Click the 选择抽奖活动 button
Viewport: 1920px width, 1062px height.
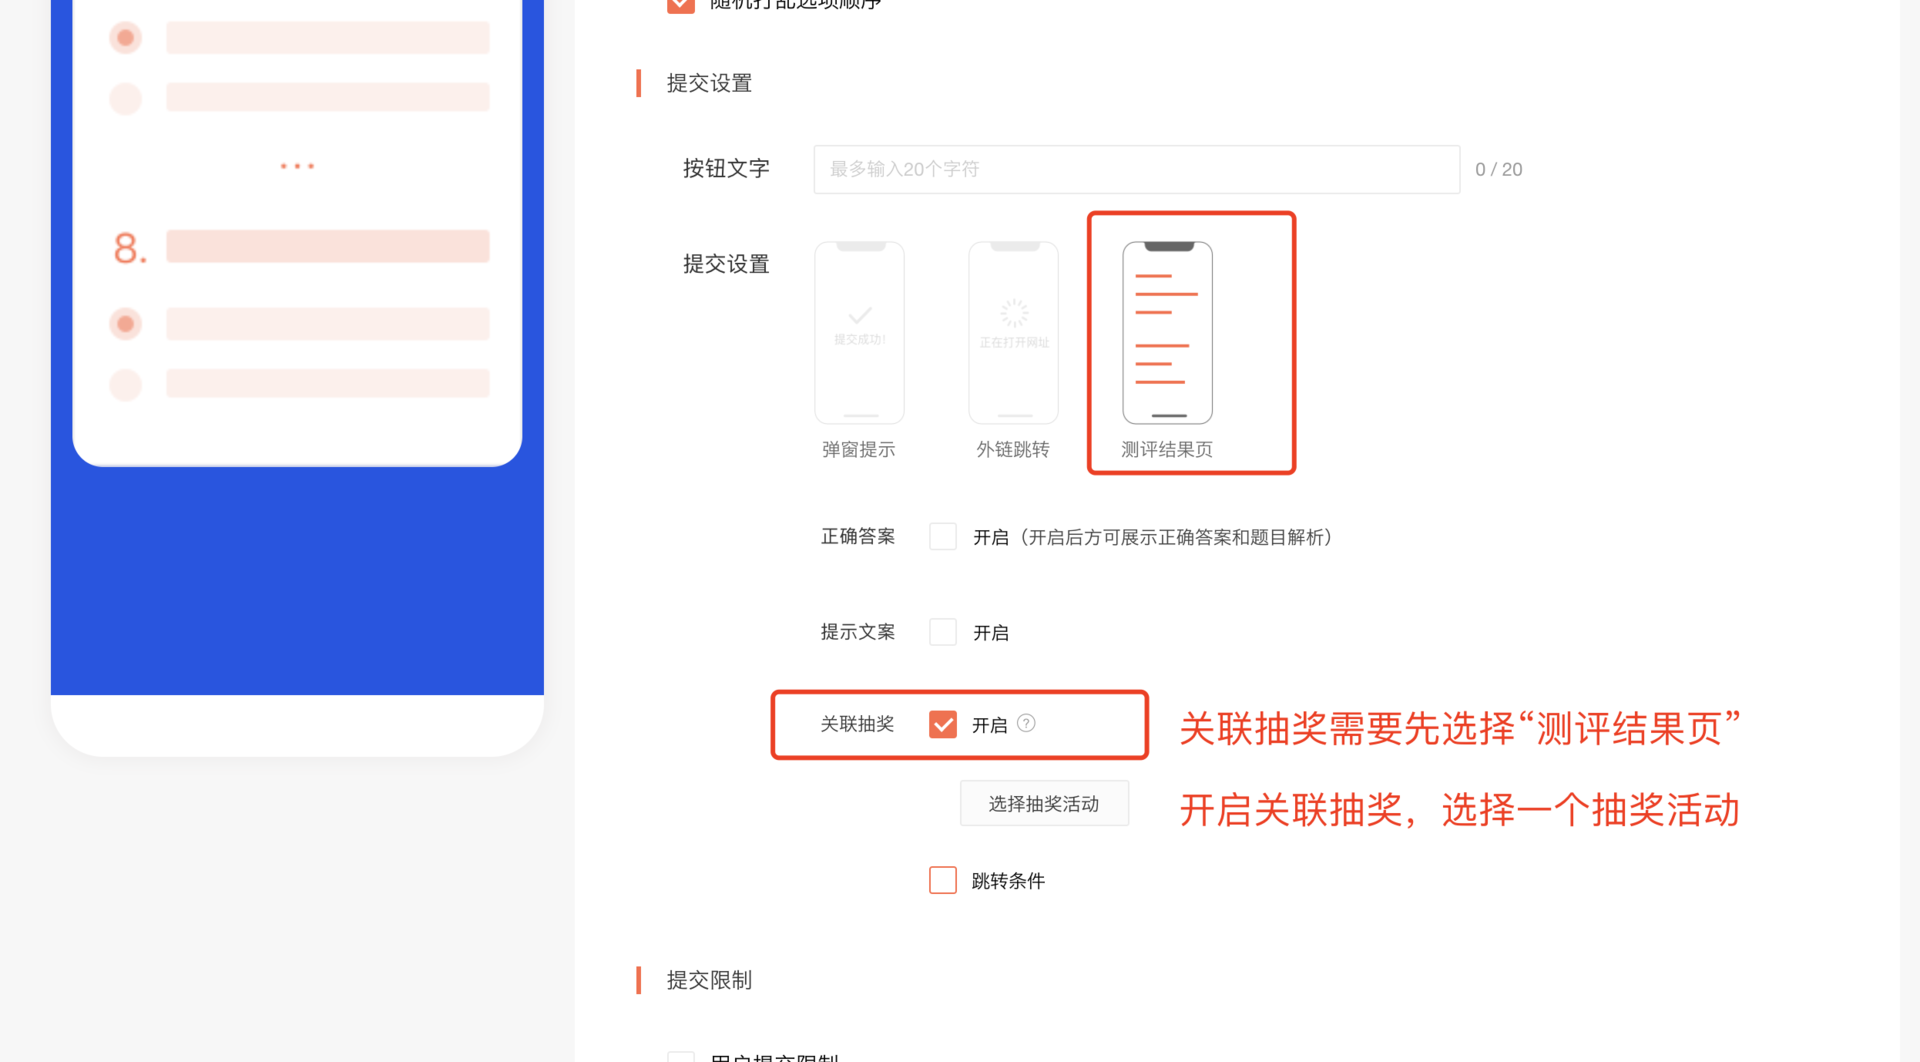(1044, 804)
